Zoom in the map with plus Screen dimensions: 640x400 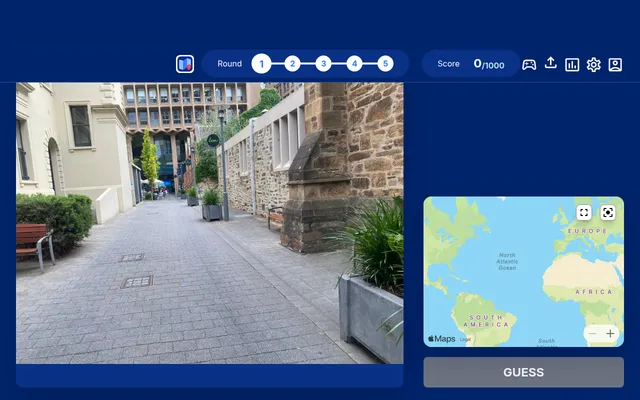[x=610, y=333]
